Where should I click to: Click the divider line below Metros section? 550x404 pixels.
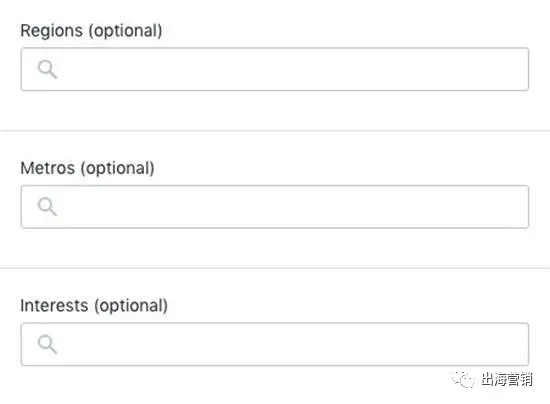point(275,268)
